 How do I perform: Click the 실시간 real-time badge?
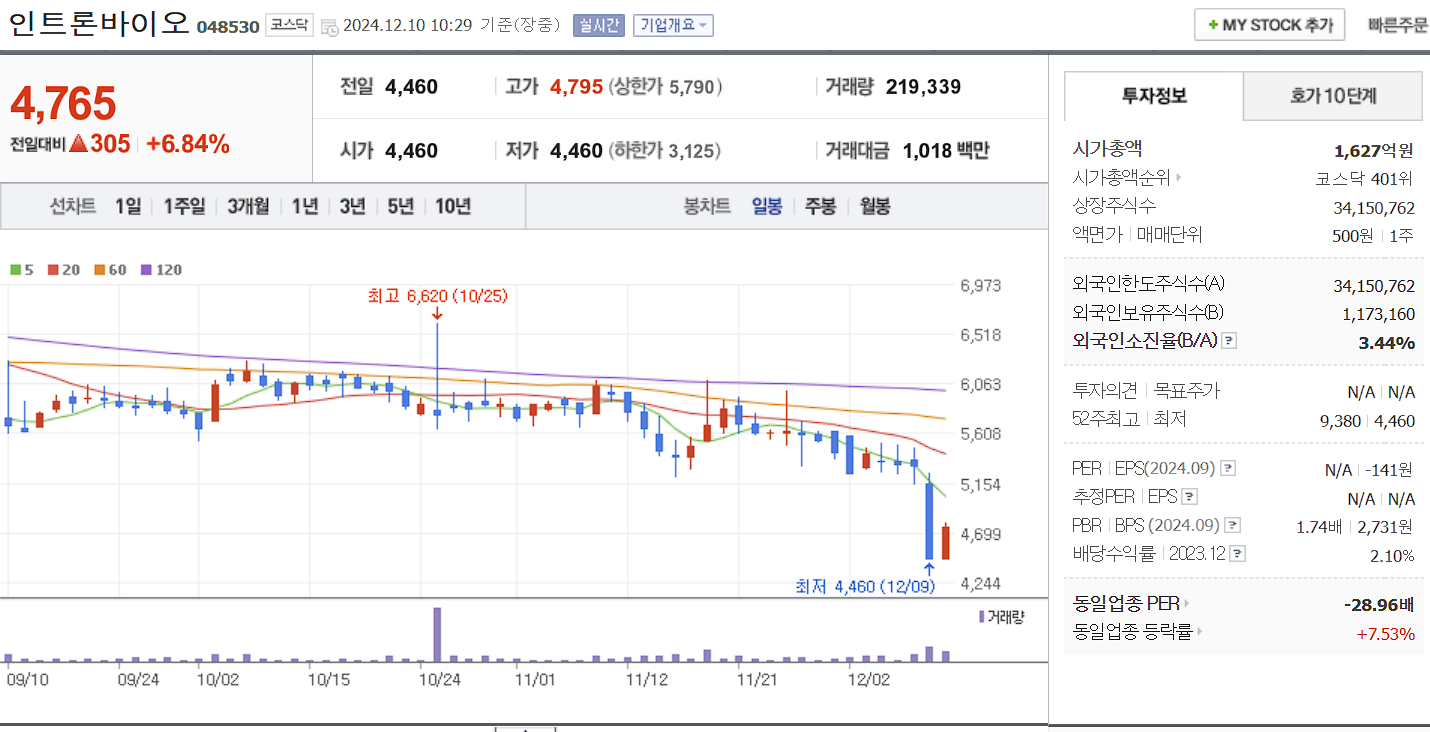[598, 25]
